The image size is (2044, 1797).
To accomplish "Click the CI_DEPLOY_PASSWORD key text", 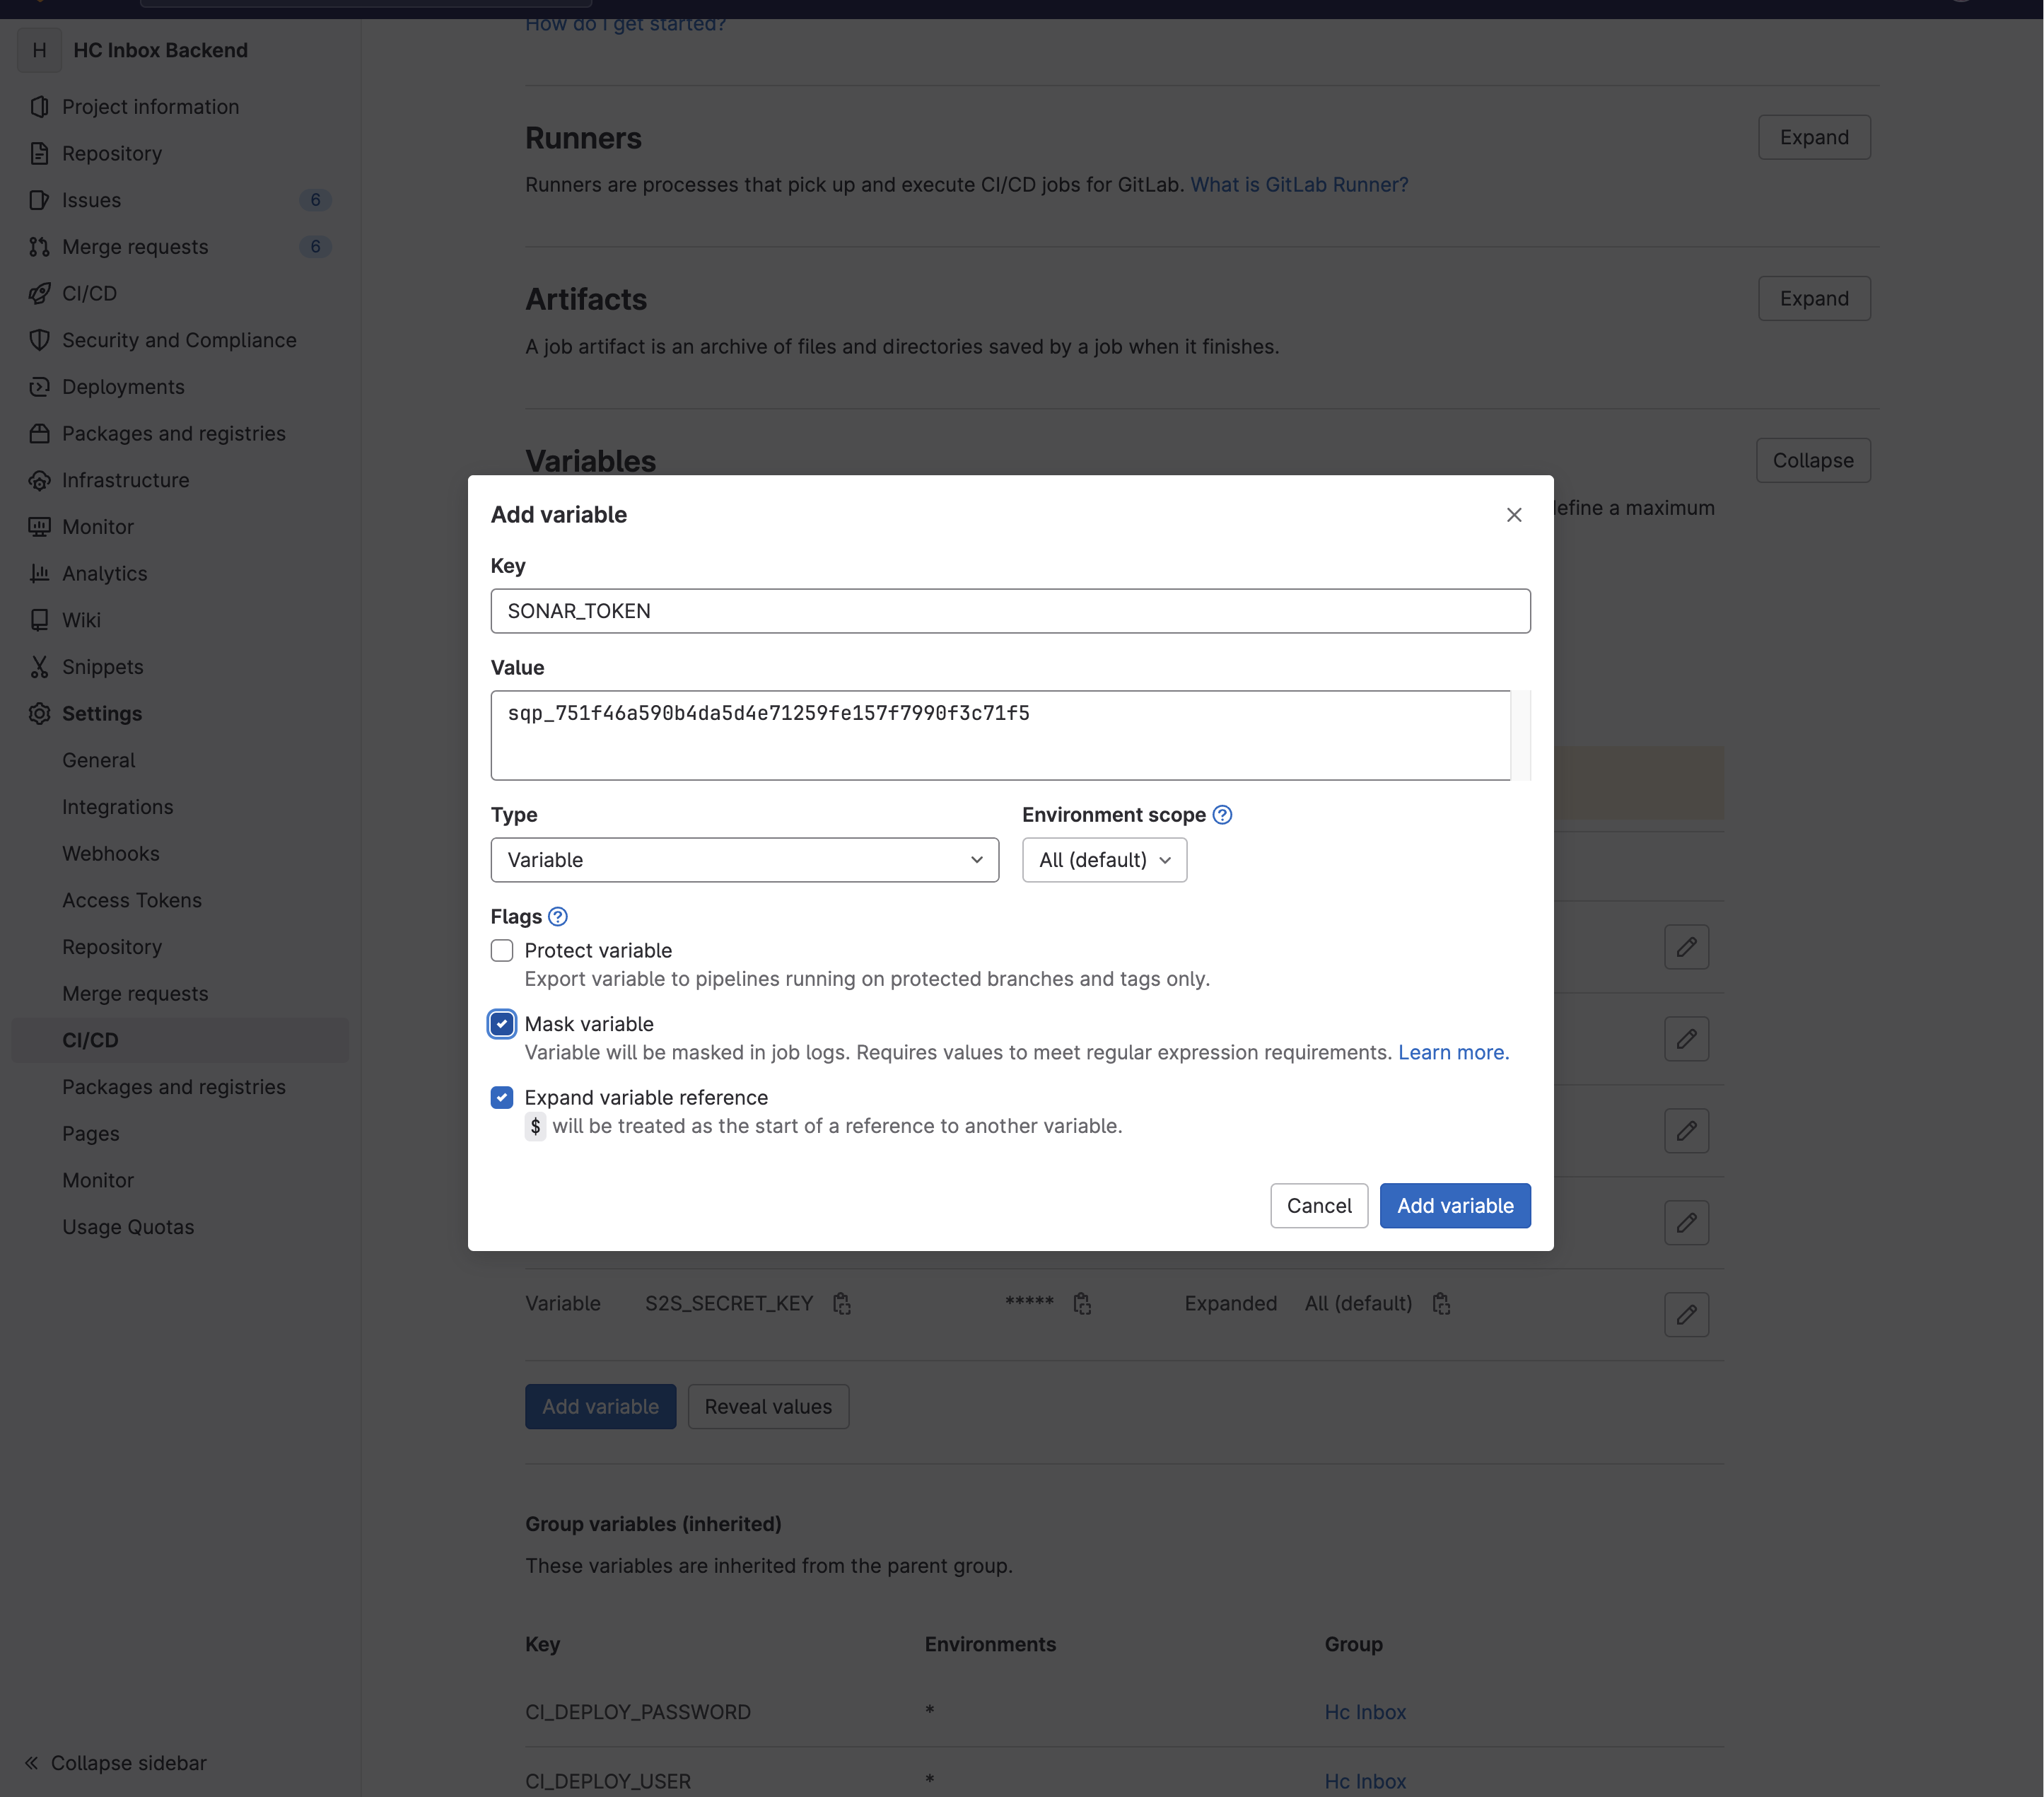I will [638, 1712].
